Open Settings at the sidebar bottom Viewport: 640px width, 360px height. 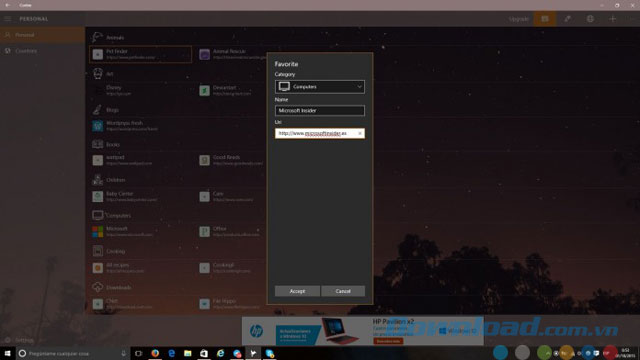point(20,340)
